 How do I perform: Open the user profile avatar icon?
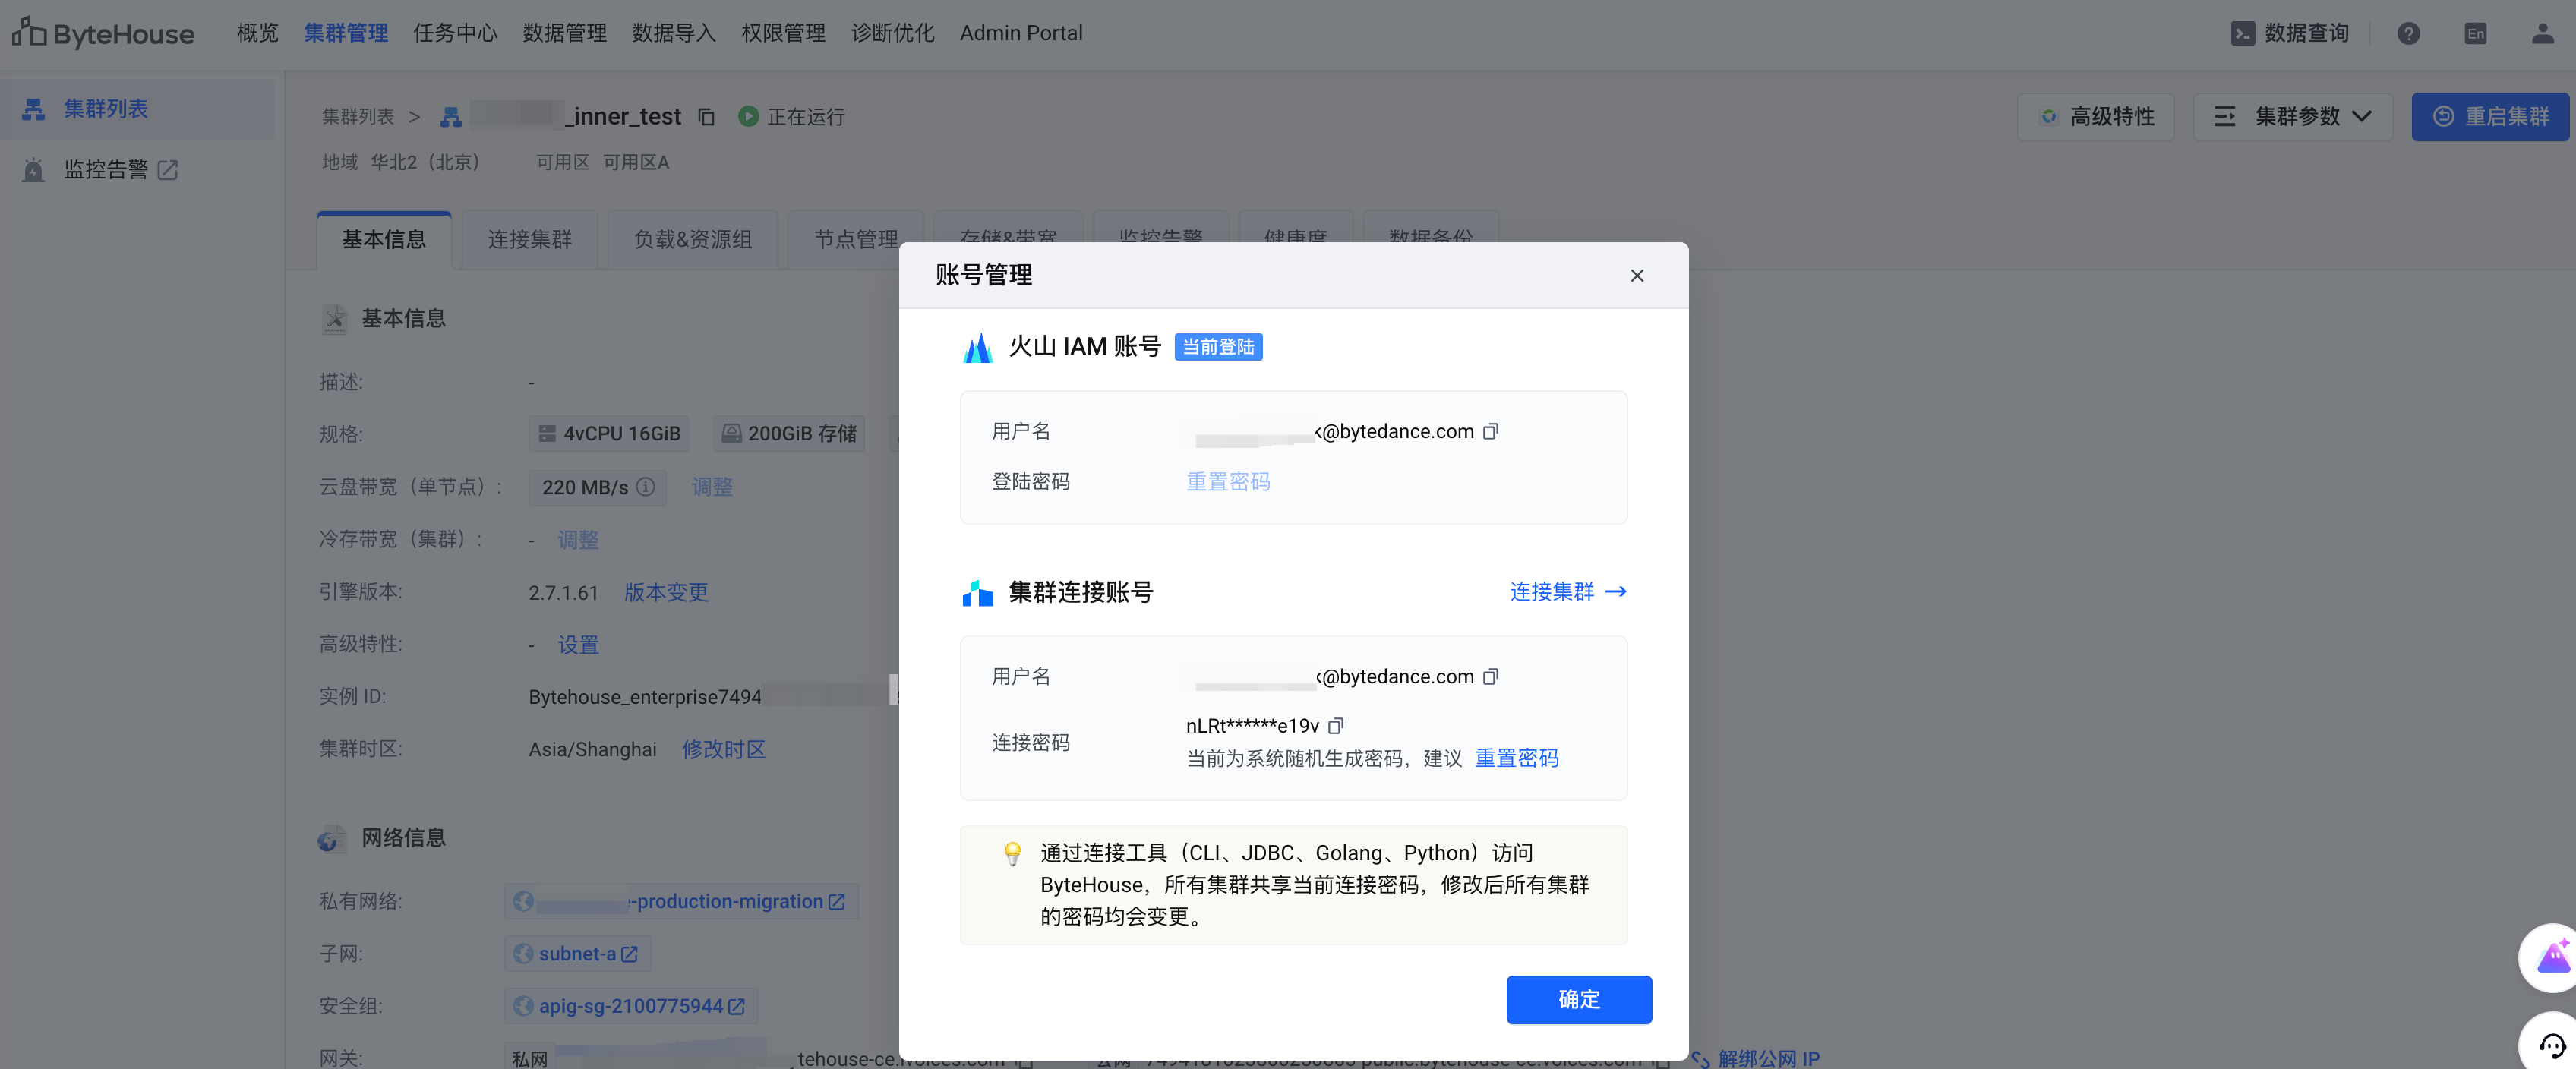(x=2542, y=33)
